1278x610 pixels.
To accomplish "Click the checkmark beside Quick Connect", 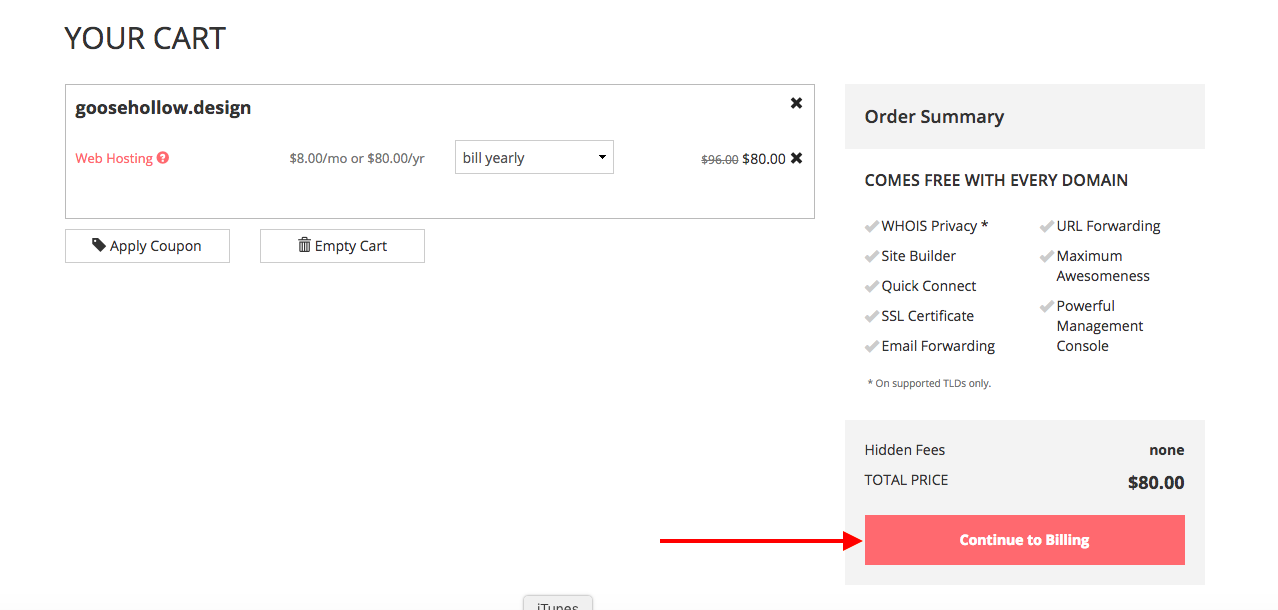I will click(x=872, y=287).
